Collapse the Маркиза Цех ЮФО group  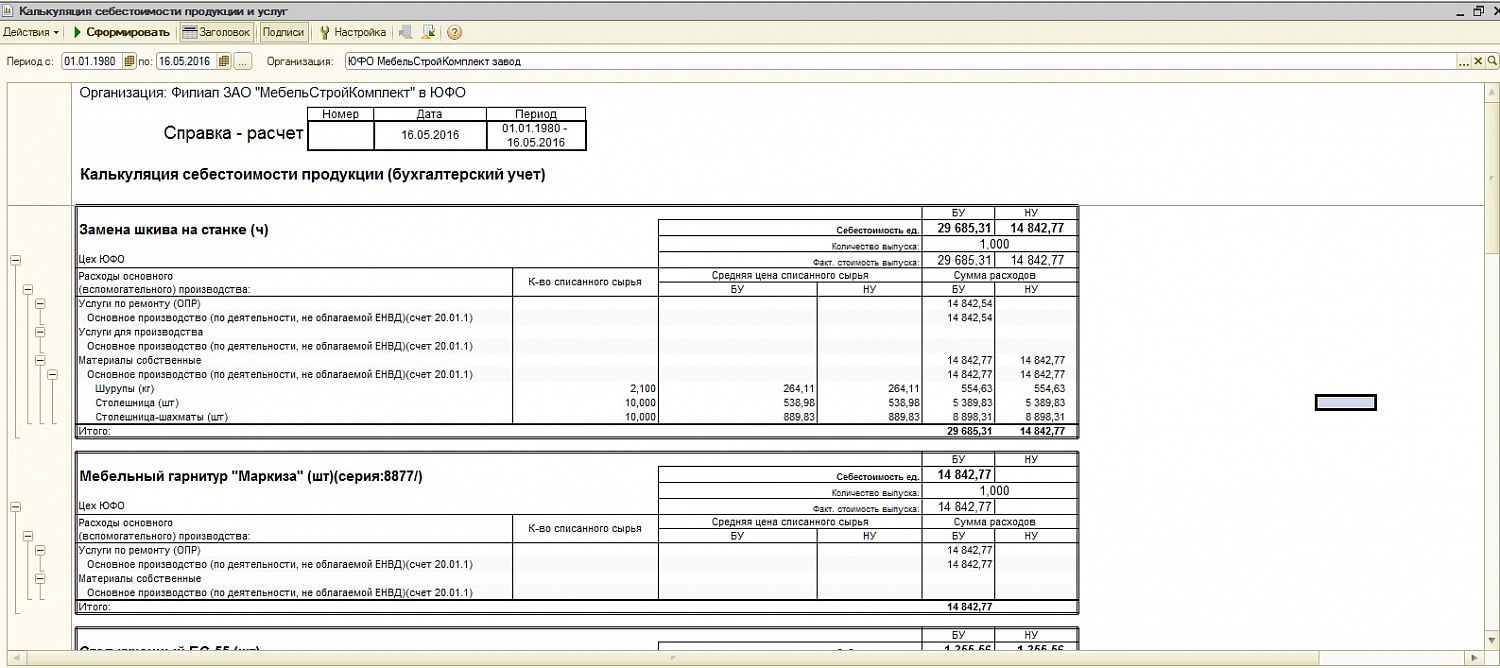pyautogui.click(x=15, y=507)
